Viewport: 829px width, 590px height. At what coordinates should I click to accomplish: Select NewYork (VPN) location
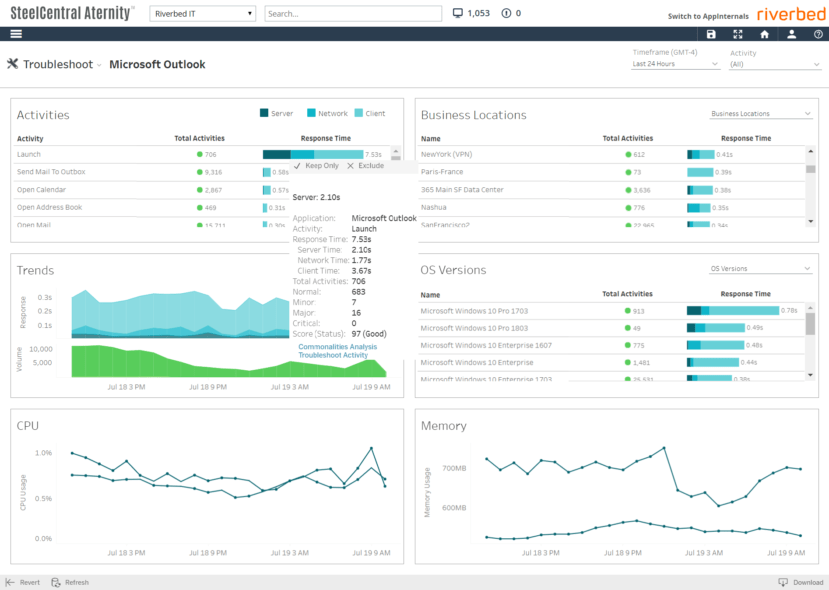pyautogui.click(x=446, y=154)
